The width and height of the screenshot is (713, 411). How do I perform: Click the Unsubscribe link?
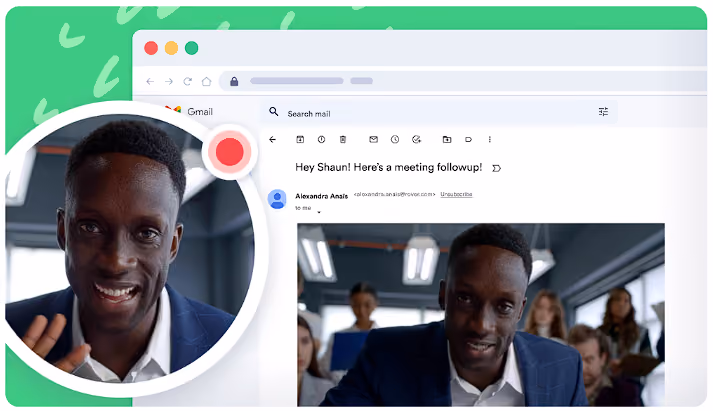pyautogui.click(x=456, y=194)
